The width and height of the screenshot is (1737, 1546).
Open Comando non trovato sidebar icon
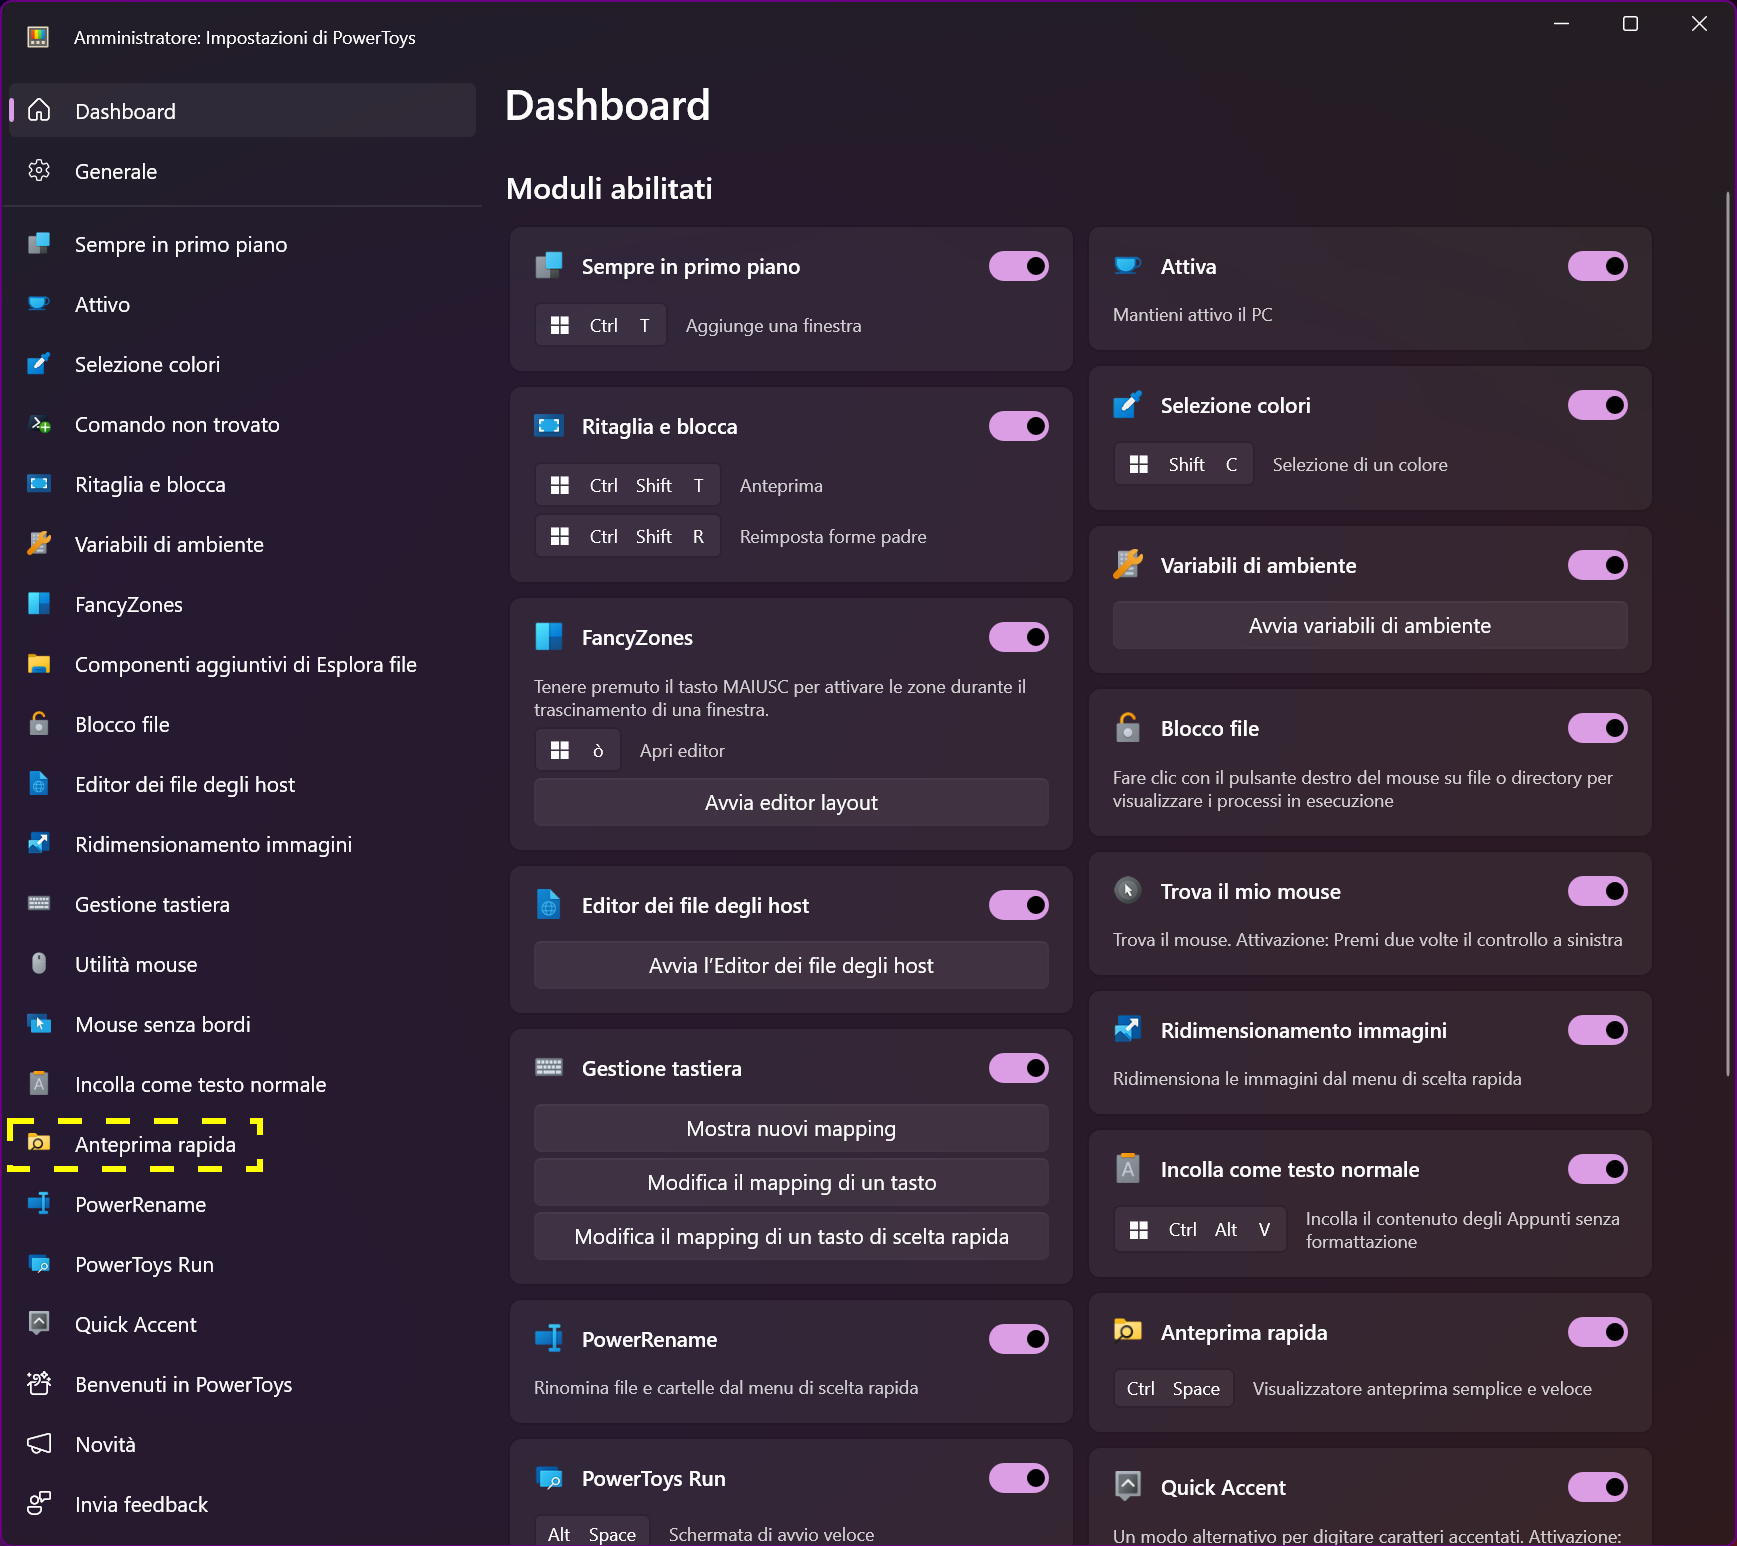(39, 424)
